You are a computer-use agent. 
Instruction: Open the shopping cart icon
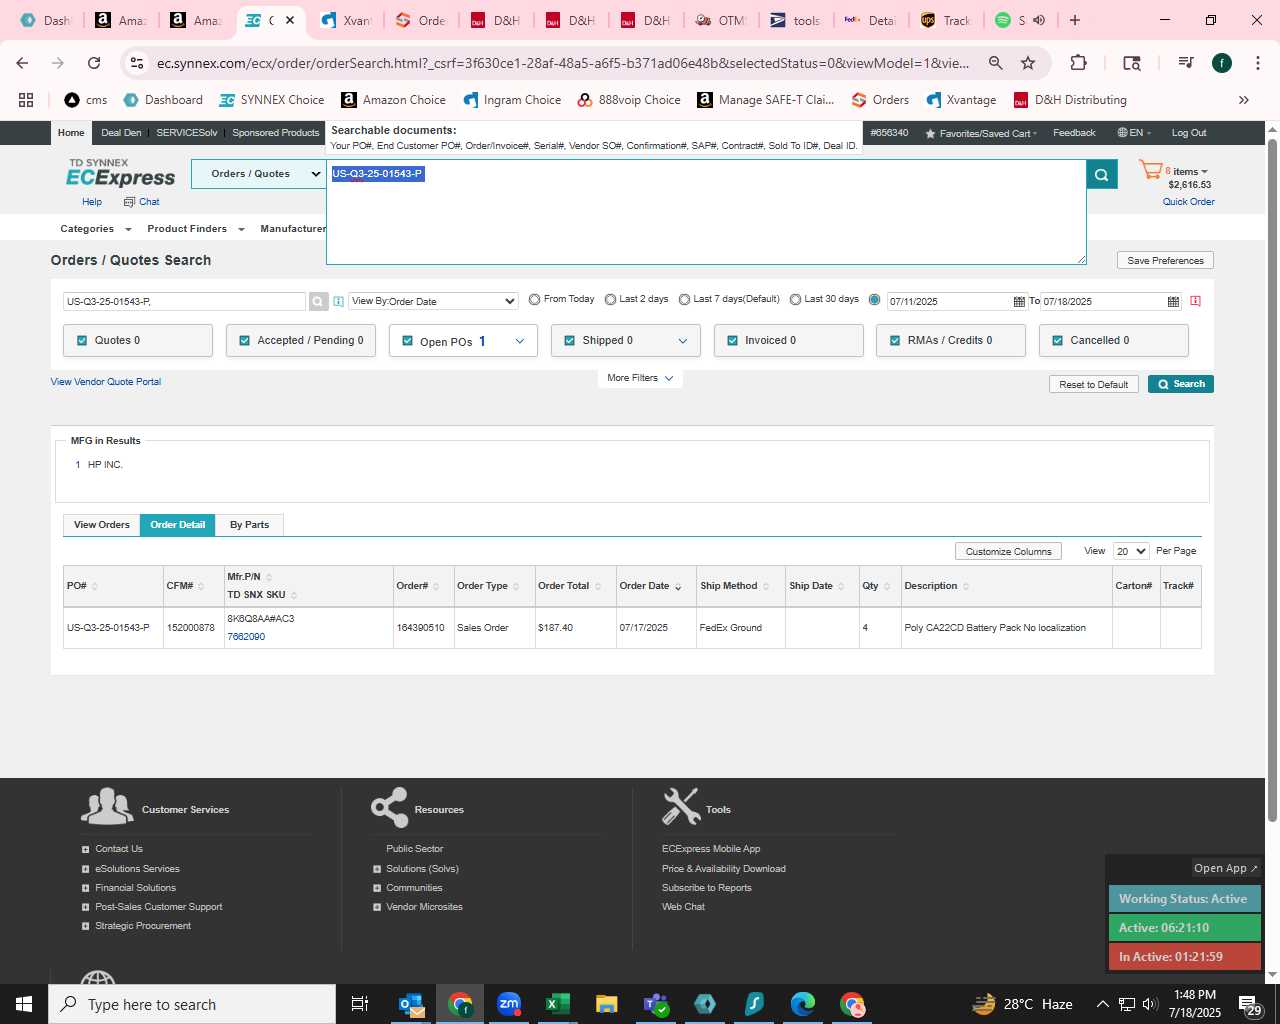point(1151,171)
